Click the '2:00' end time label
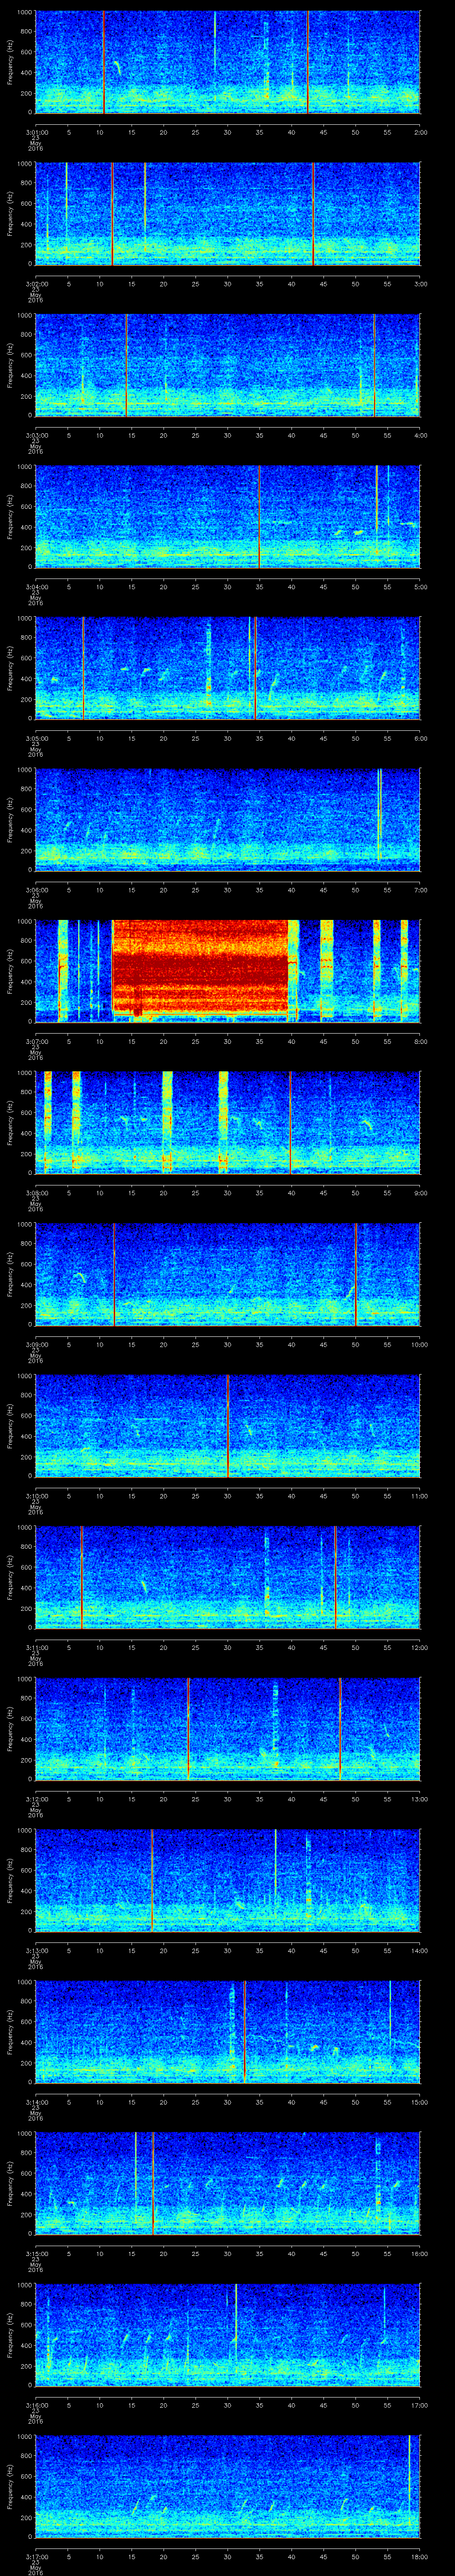 [420, 131]
